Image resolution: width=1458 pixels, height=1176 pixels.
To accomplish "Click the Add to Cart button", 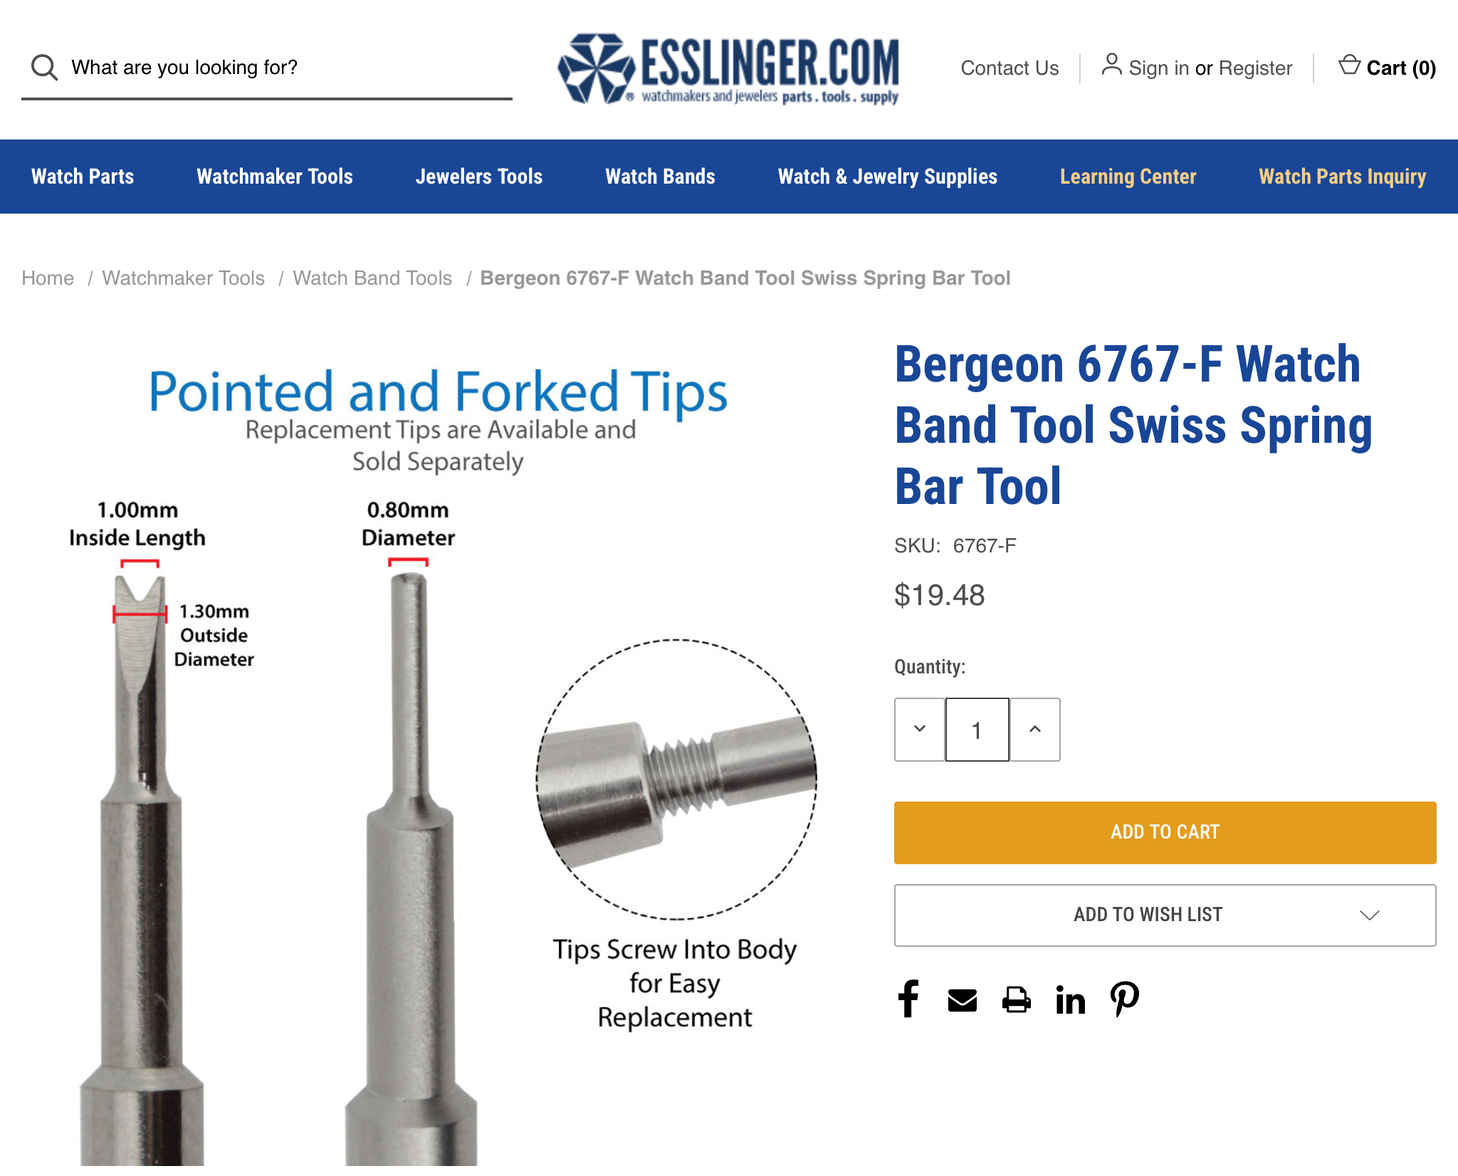I will [x=1165, y=833].
